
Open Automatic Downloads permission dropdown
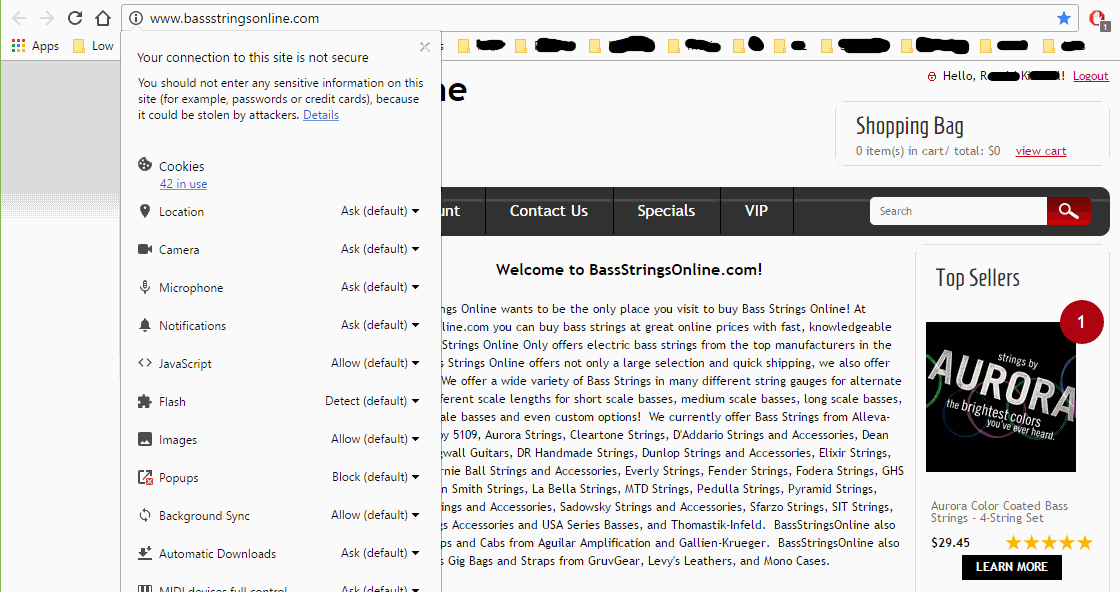[380, 553]
